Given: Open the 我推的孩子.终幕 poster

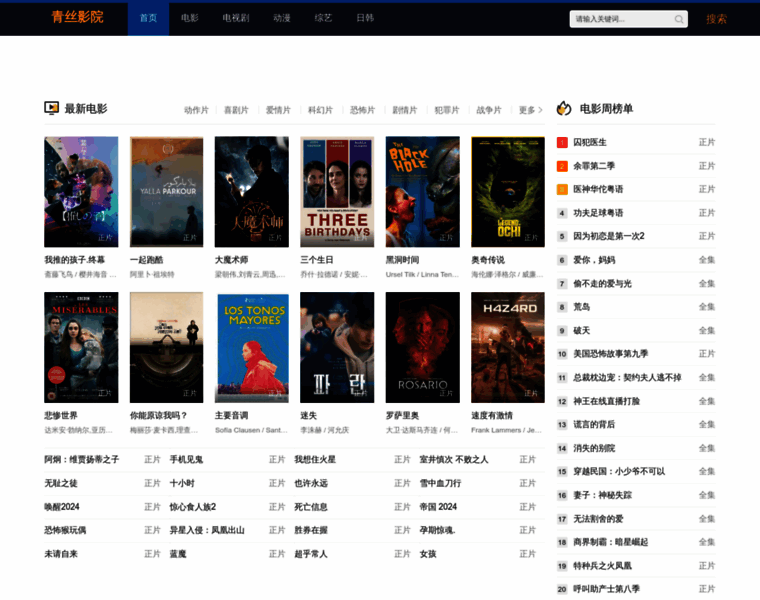Looking at the screenshot, I should (81, 192).
